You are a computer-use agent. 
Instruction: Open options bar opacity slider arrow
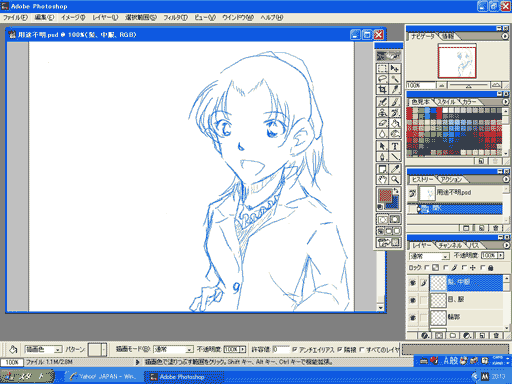point(243,349)
